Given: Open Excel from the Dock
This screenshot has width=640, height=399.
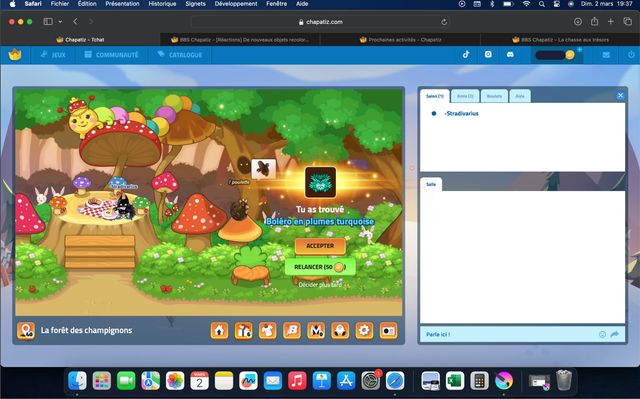Looking at the screenshot, I should tap(455, 381).
